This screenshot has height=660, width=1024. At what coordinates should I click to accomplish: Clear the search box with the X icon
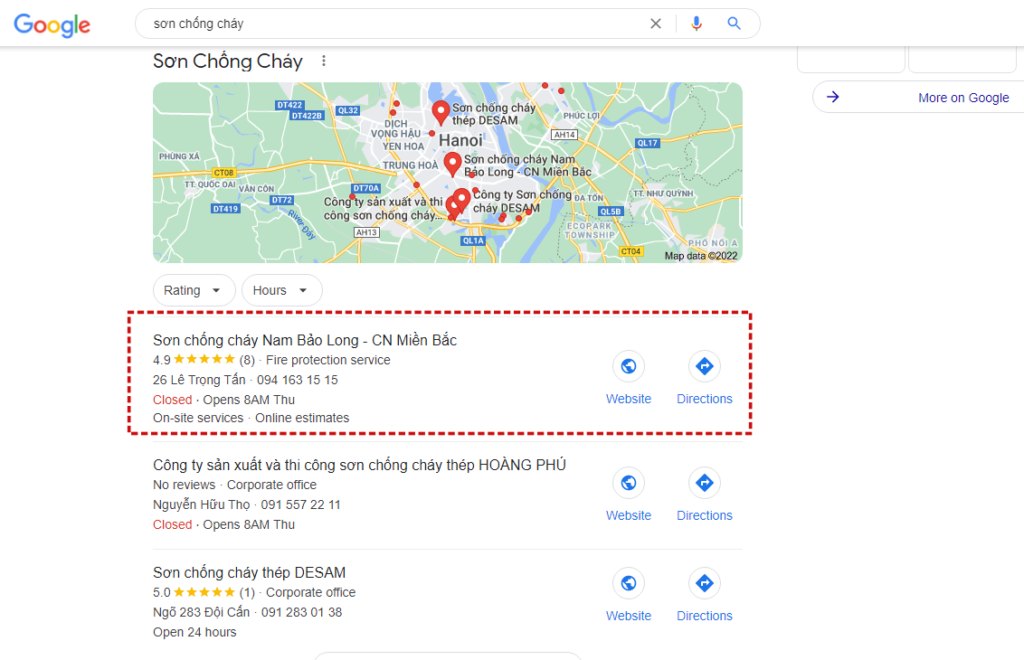coord(655,24)
